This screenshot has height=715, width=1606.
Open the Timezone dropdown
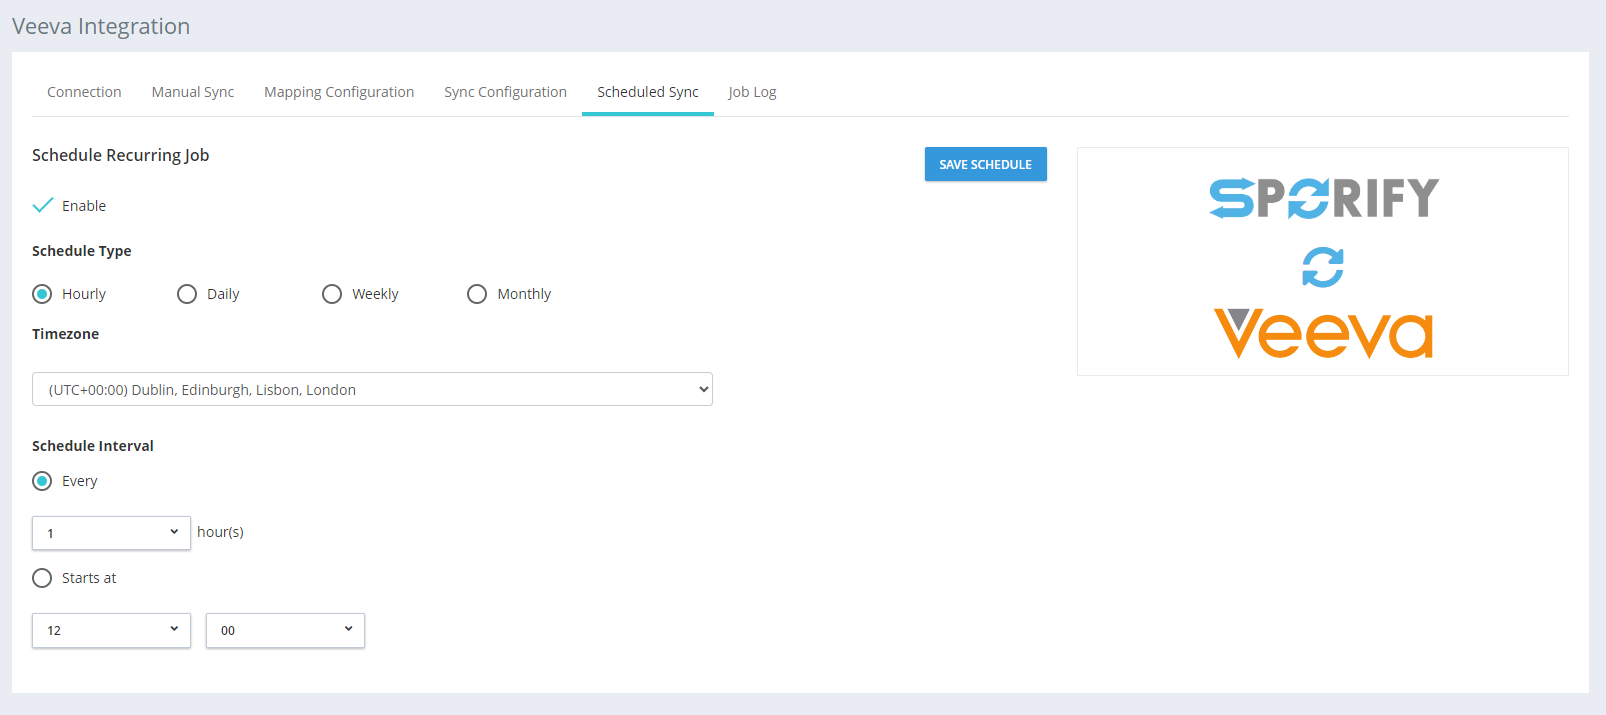pos(372,389)
